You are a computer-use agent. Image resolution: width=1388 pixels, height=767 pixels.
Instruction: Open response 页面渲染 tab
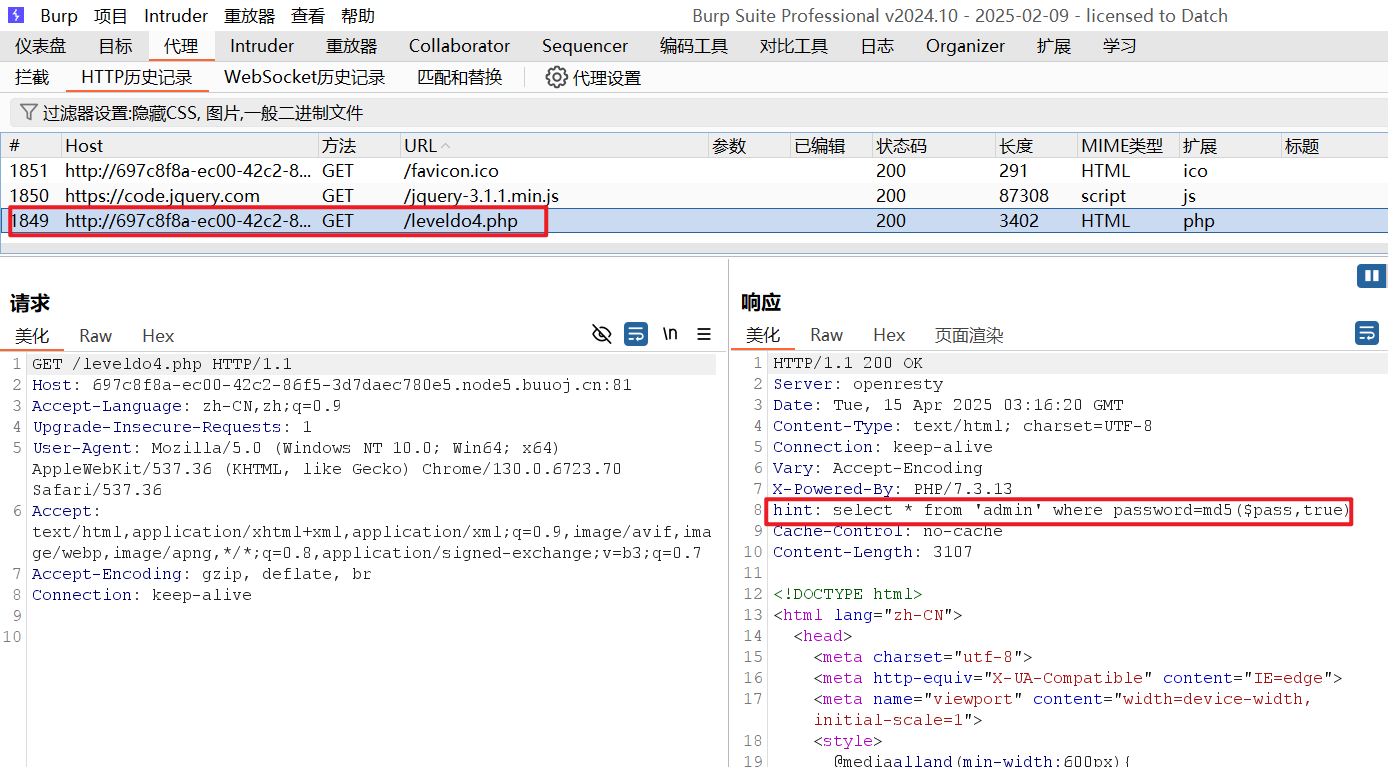coord(969,335)
